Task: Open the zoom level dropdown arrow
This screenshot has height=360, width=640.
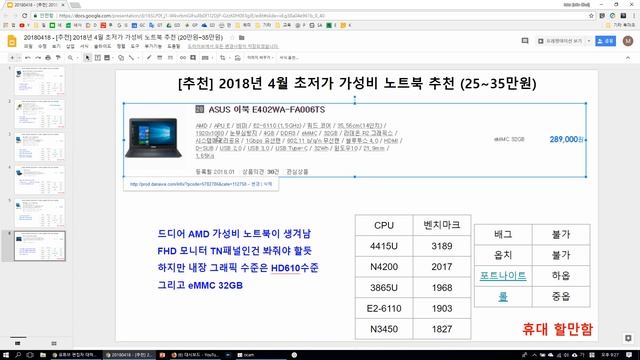Action: (77, 58)
